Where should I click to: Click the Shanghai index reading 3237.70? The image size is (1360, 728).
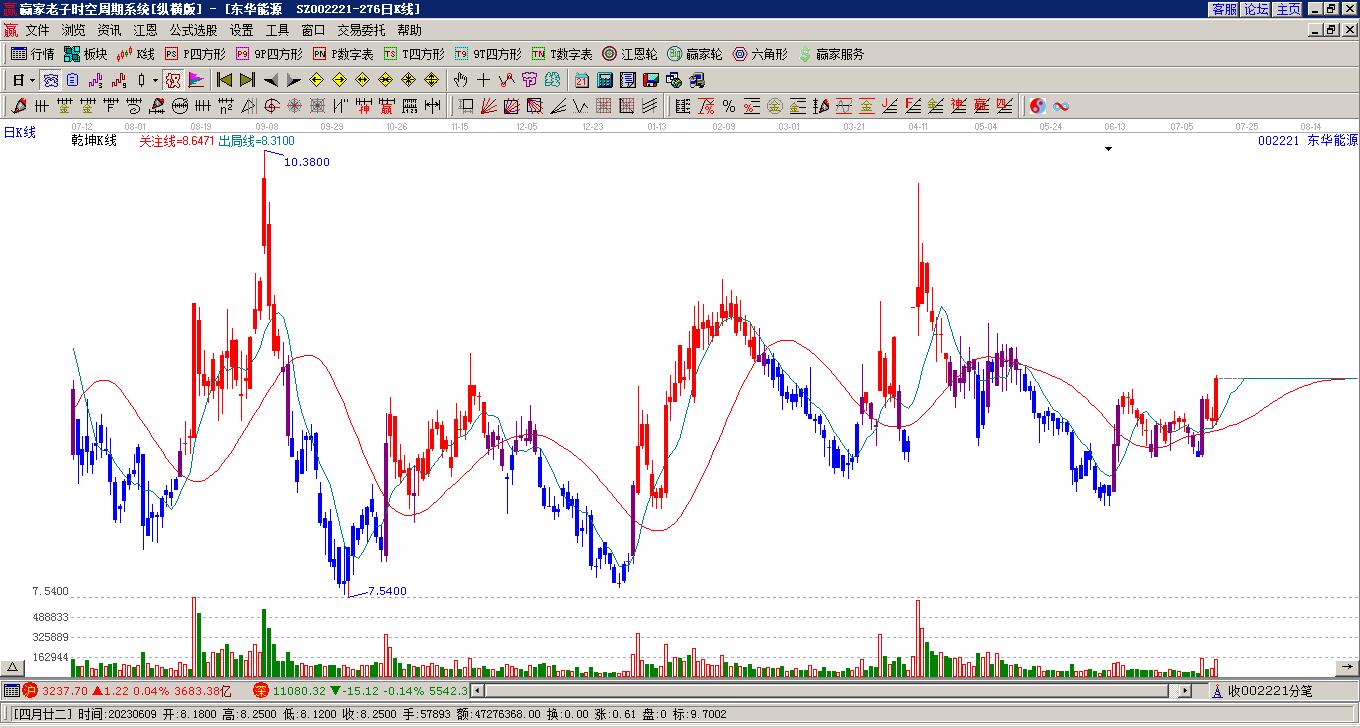click(x=64, y=690)
